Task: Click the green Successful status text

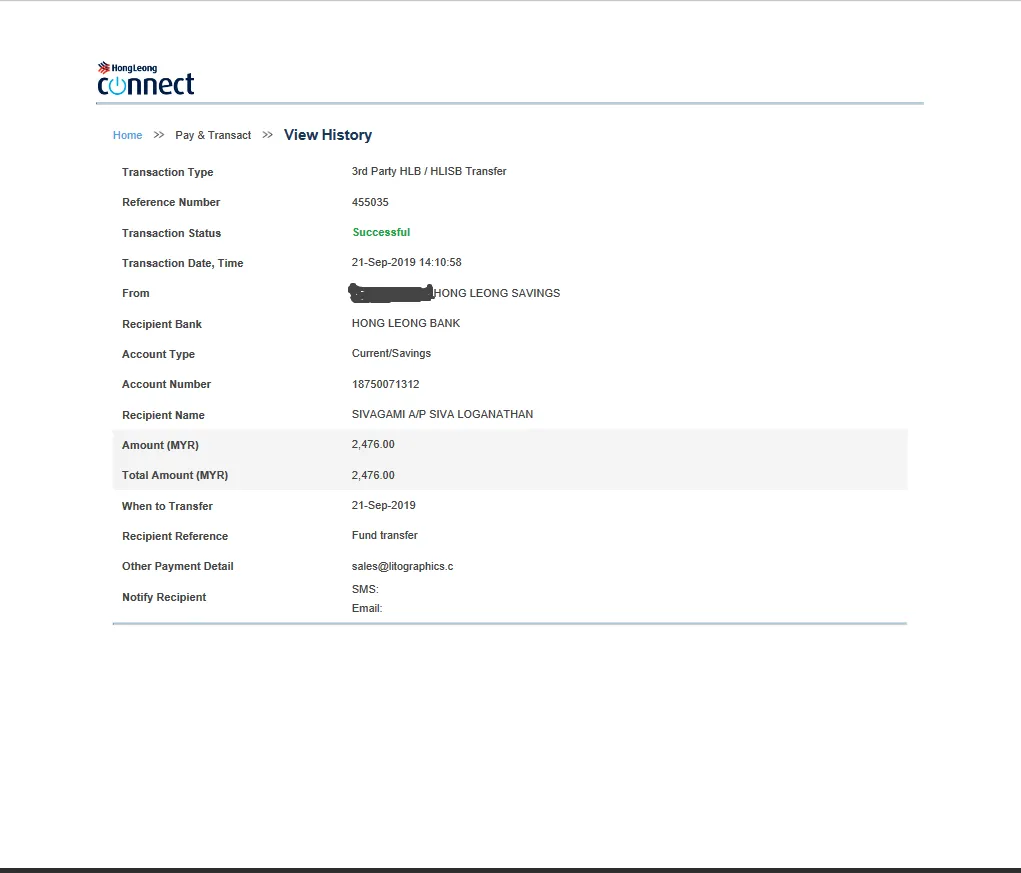Action: [x=381, y=232]
